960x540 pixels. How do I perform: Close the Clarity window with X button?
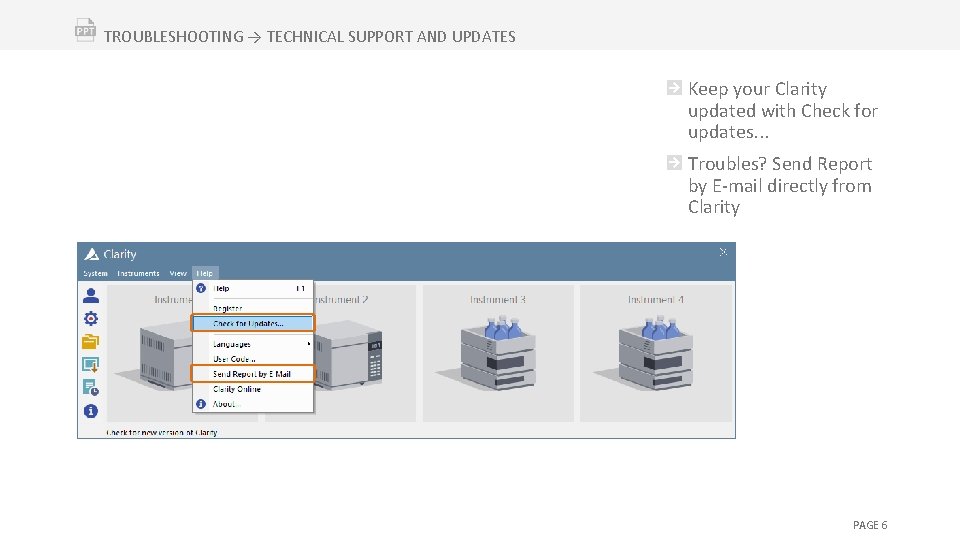723,252
